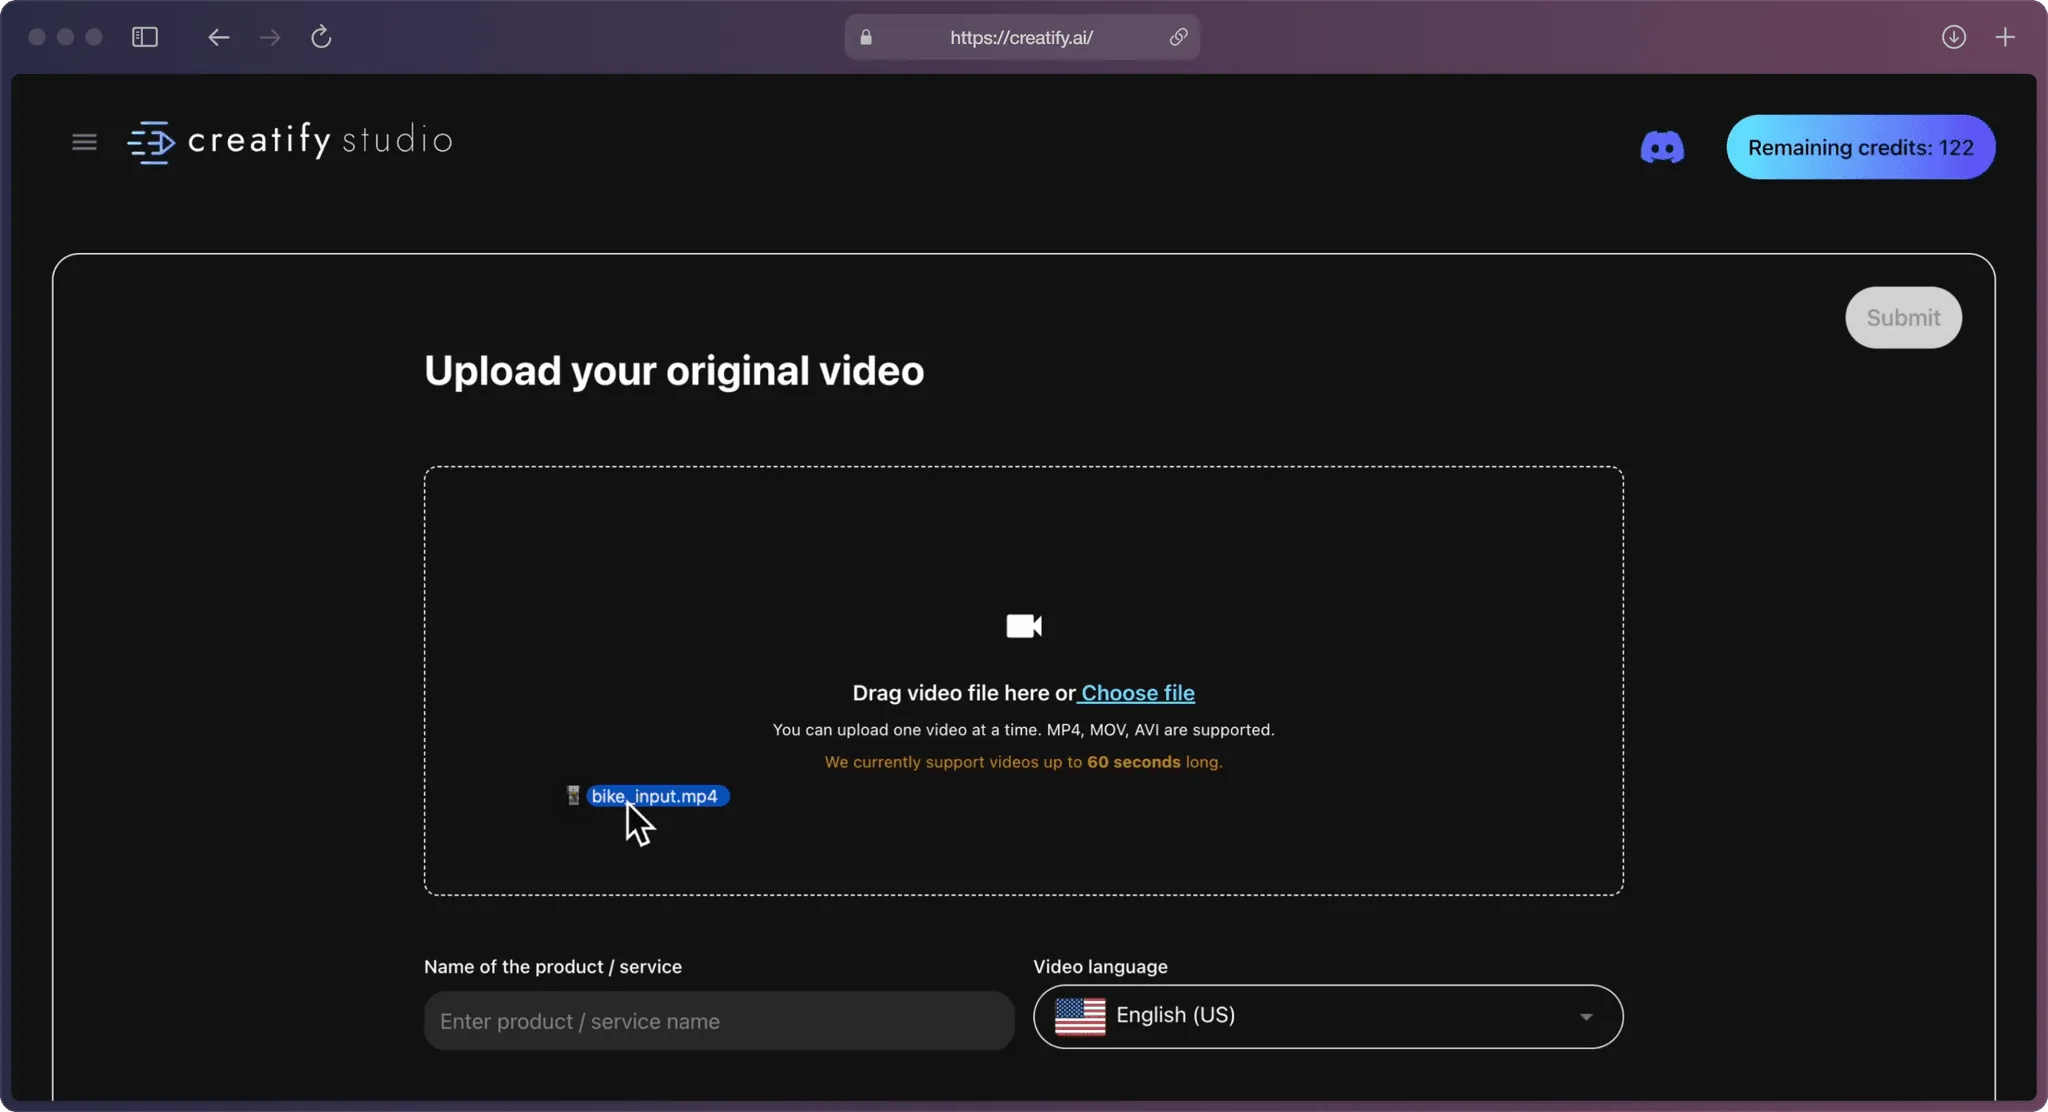
Task: Click the 'Name of the product / service' label
Action: [x=553, y=967]
